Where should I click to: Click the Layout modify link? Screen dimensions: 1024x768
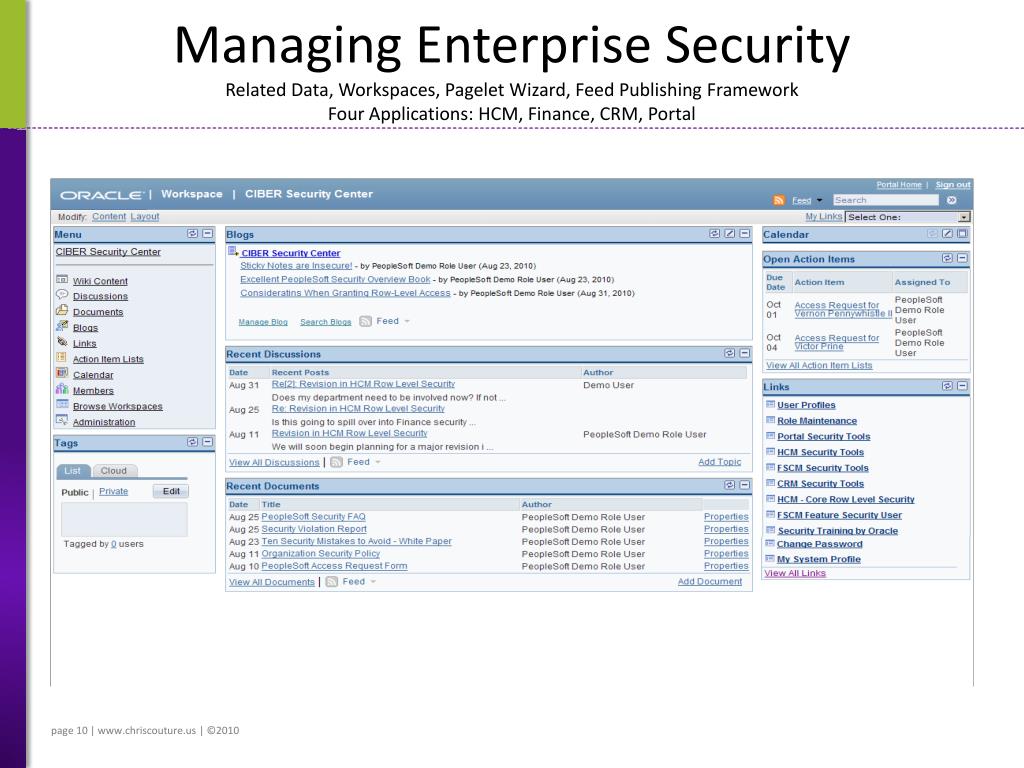pyautogui.click(x=145, y=217)
